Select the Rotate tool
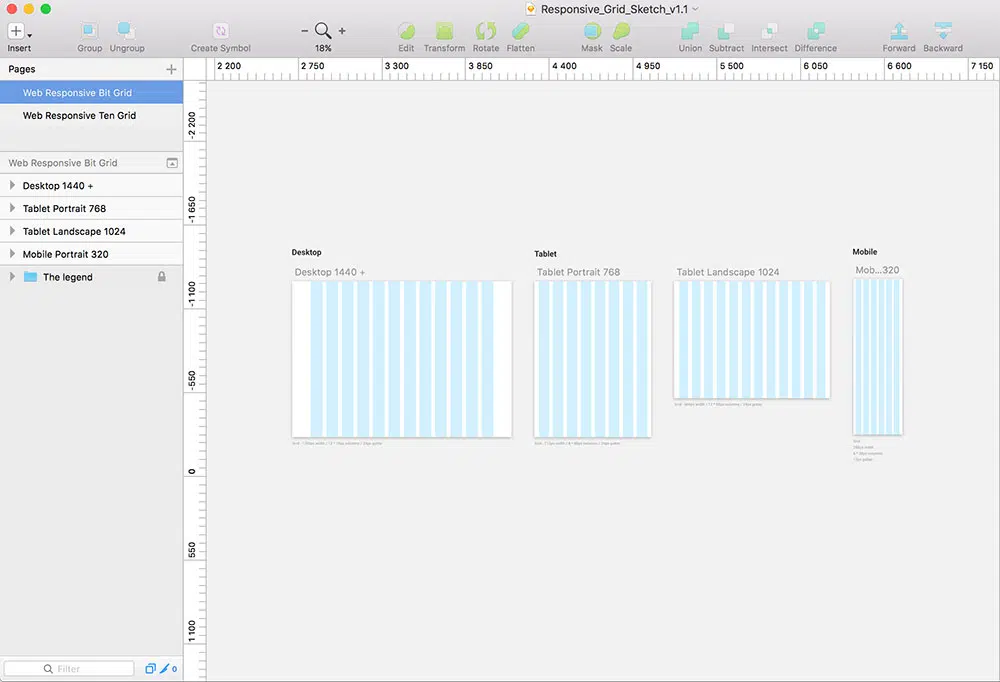This screenshot has height=682, width=1000. click(x=486, y=32)
